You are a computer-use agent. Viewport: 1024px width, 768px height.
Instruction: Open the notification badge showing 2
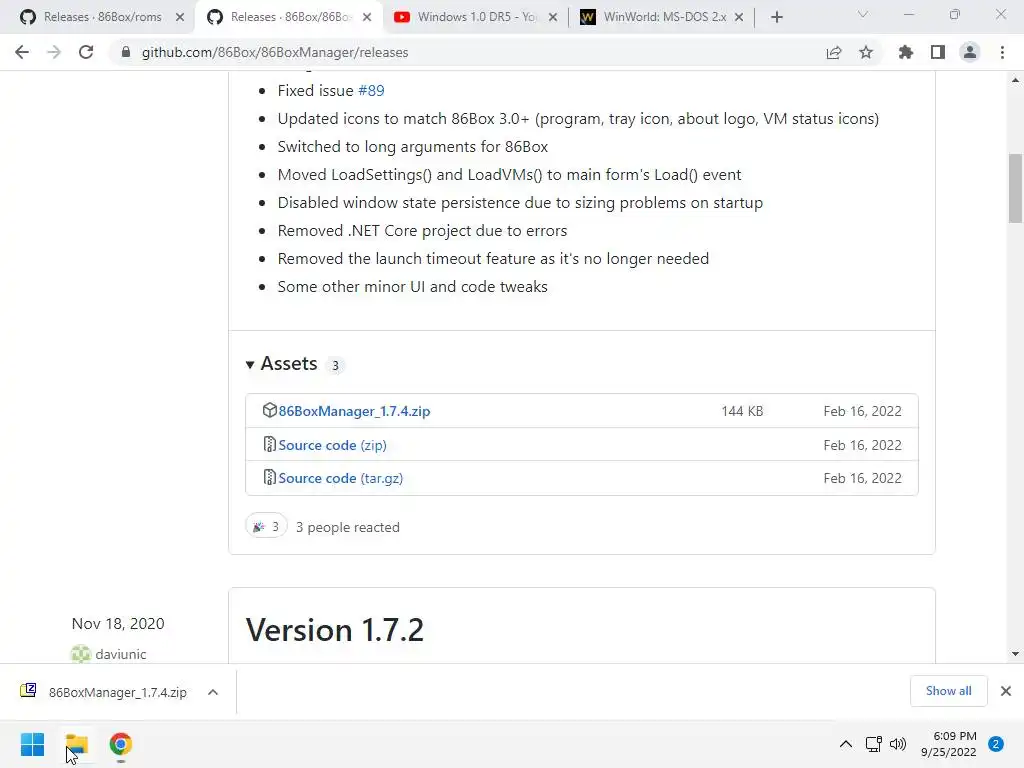click(996, 744)
